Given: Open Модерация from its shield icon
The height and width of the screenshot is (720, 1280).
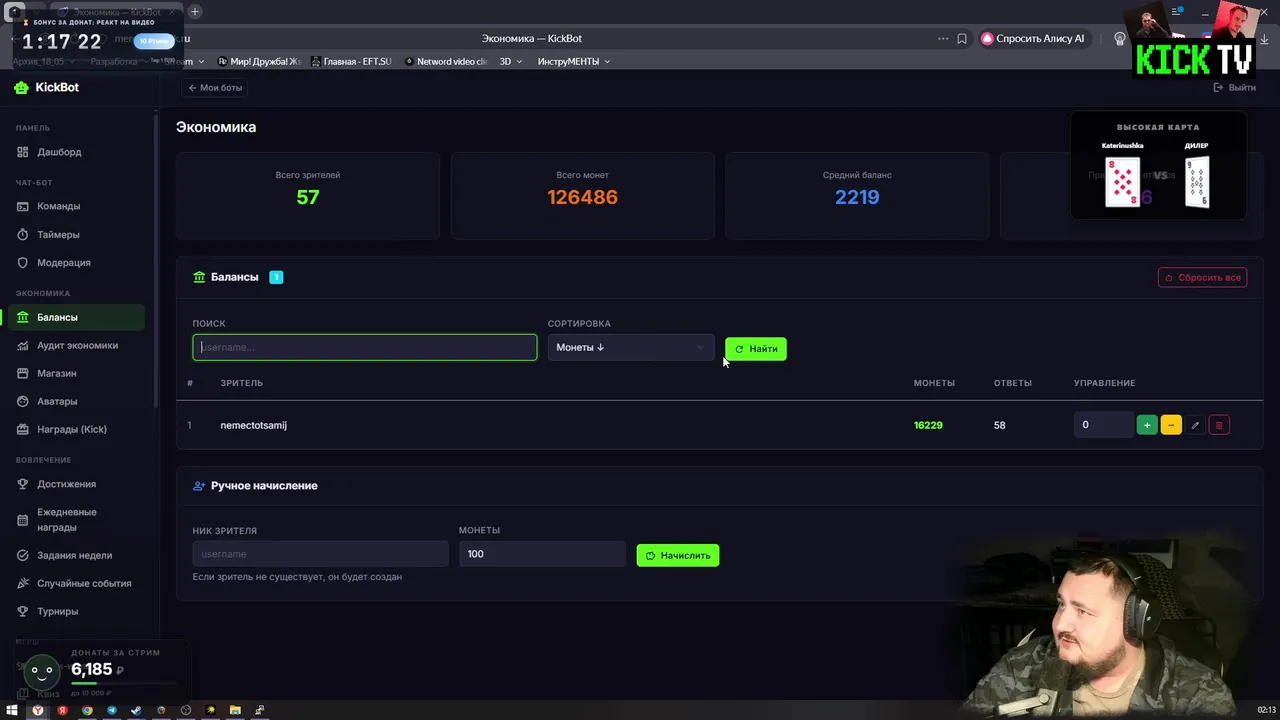Looking at the screenshot, I should tap(23, 262).
